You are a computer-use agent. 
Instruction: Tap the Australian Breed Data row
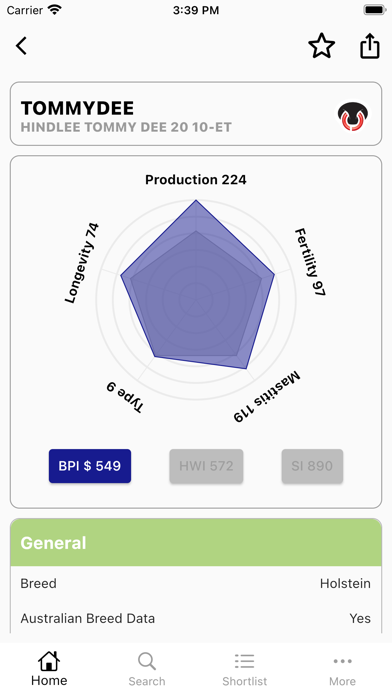coord(196,618)
